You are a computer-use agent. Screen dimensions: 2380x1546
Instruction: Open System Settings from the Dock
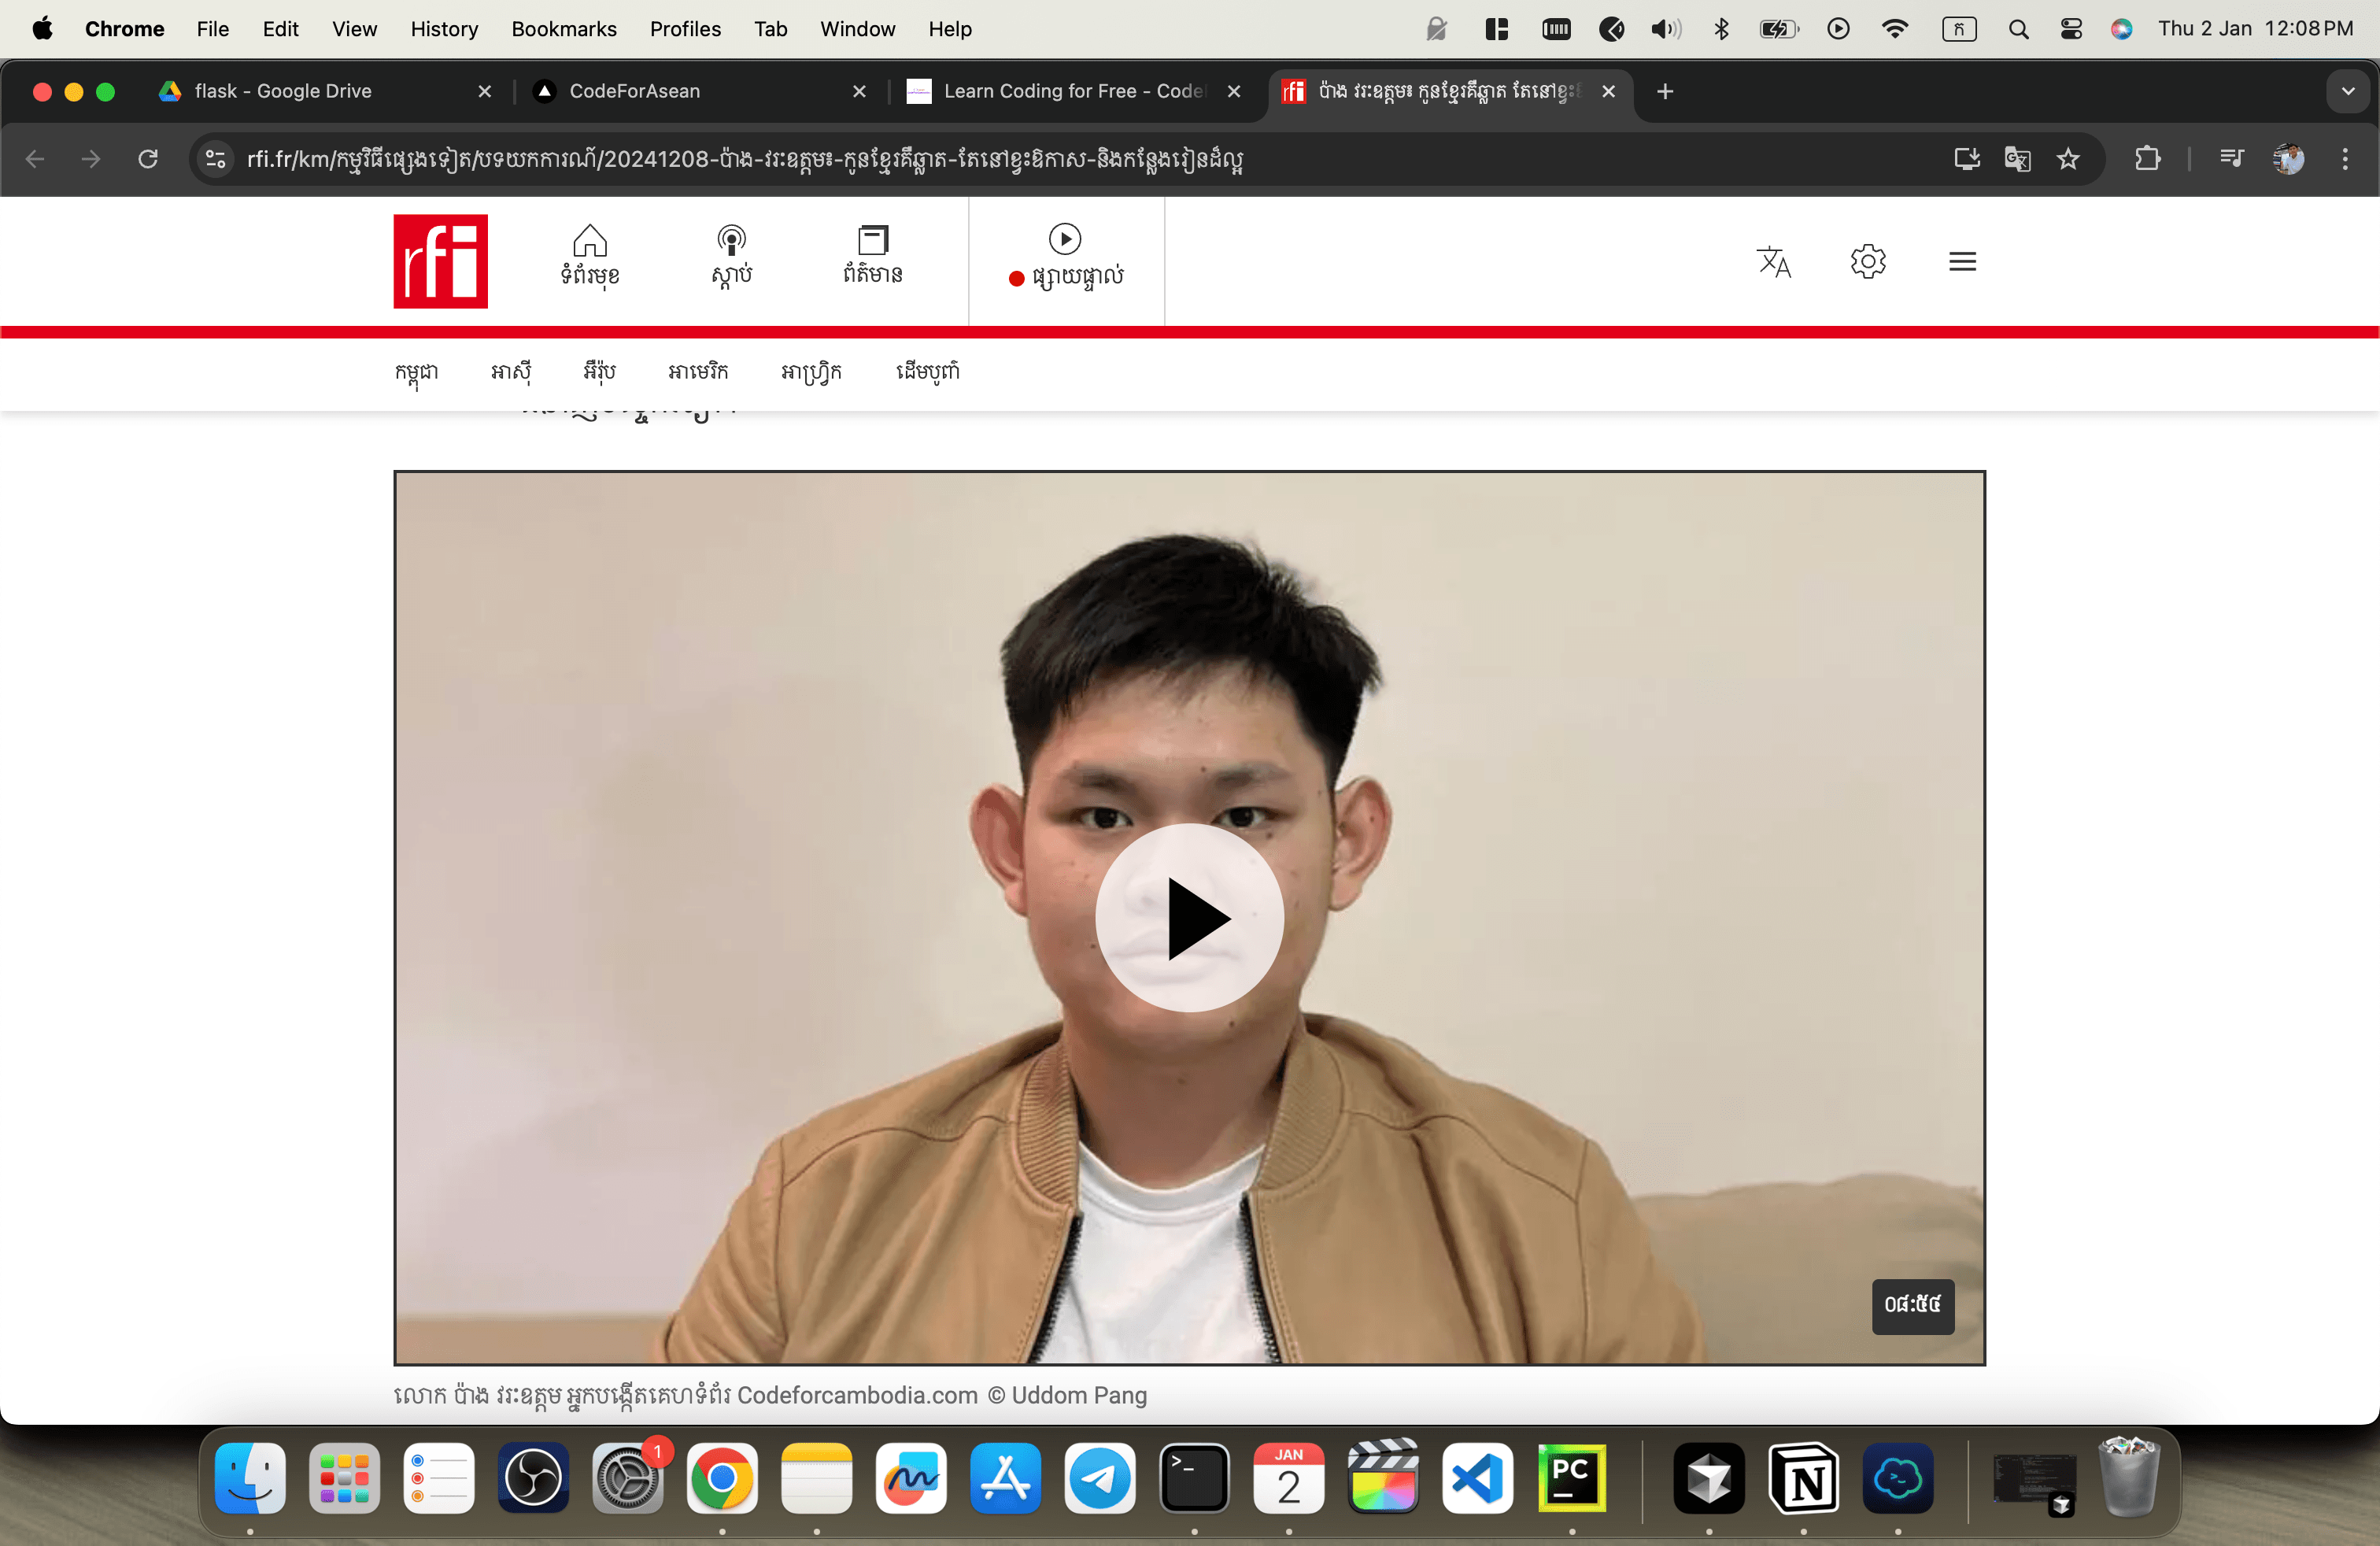pos(628,1479)
